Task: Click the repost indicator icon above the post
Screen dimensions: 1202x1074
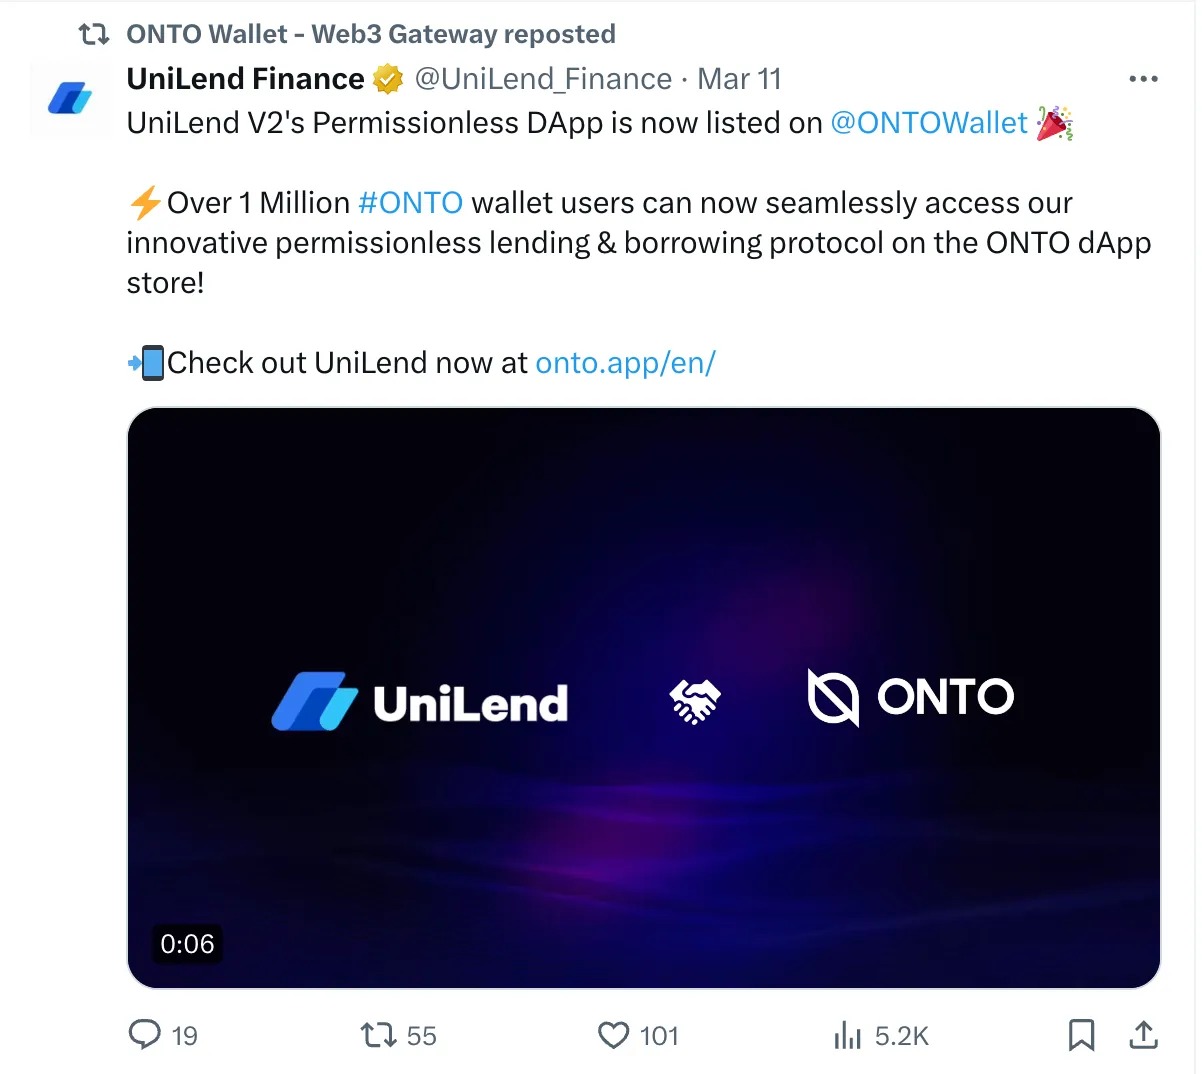Action: click(94, 34)
